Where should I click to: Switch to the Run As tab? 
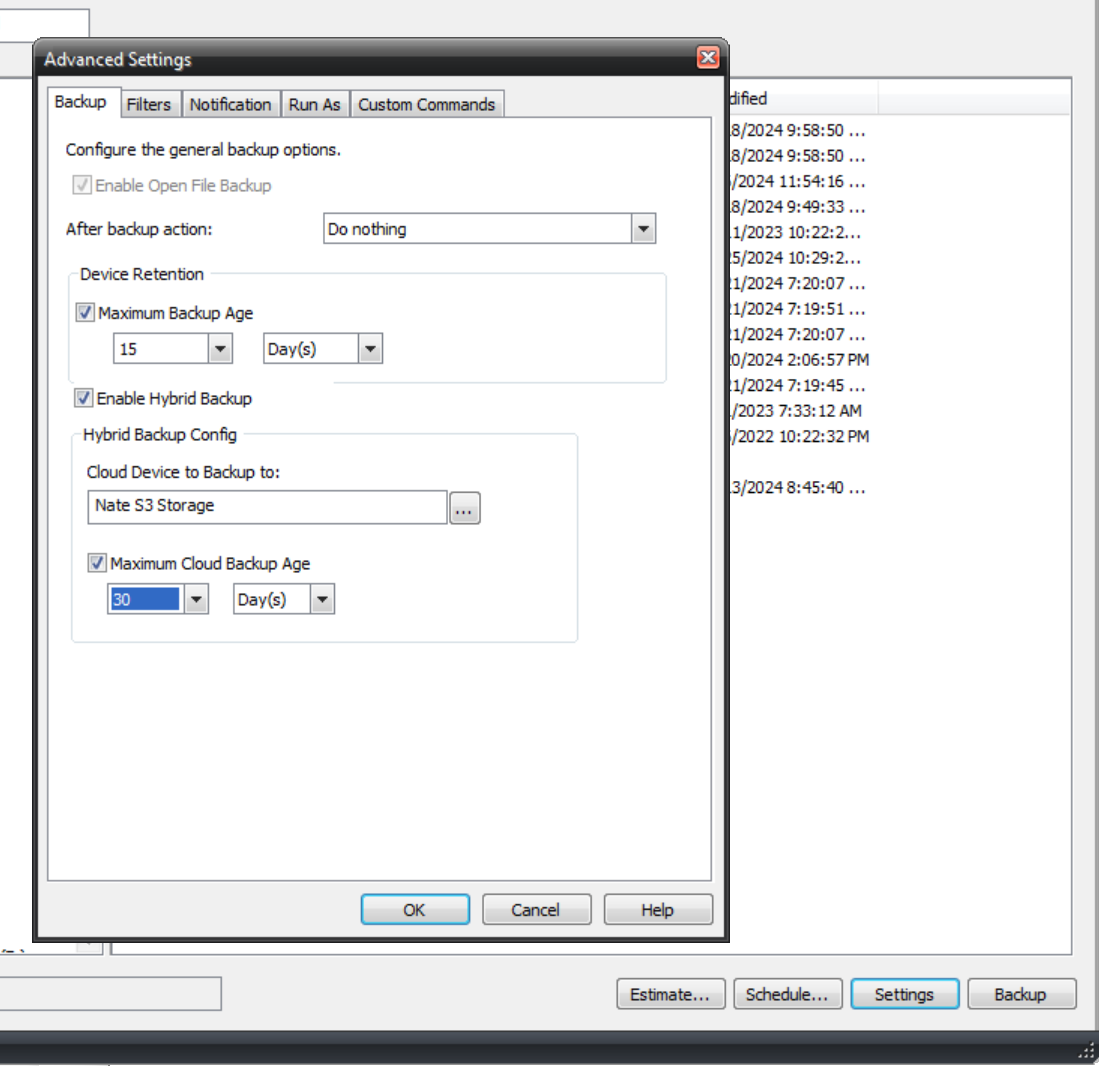click(x=315, y=103)
